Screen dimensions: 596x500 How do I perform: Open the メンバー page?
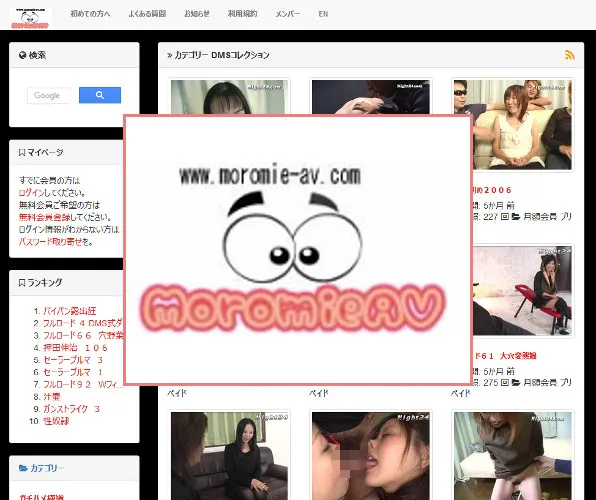click(x=288, y=14)
